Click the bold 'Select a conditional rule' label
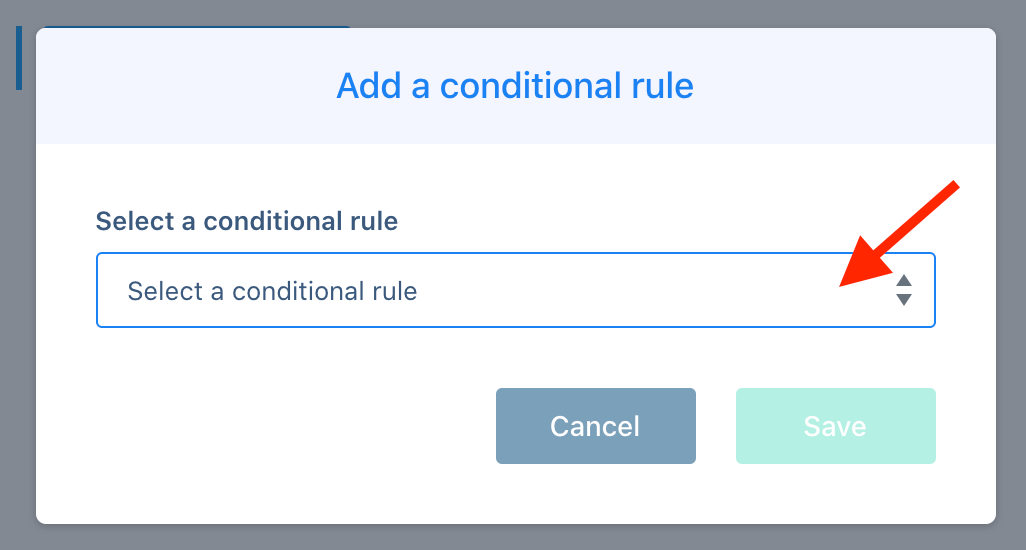The image size is (1026, 550). [247, 221]
